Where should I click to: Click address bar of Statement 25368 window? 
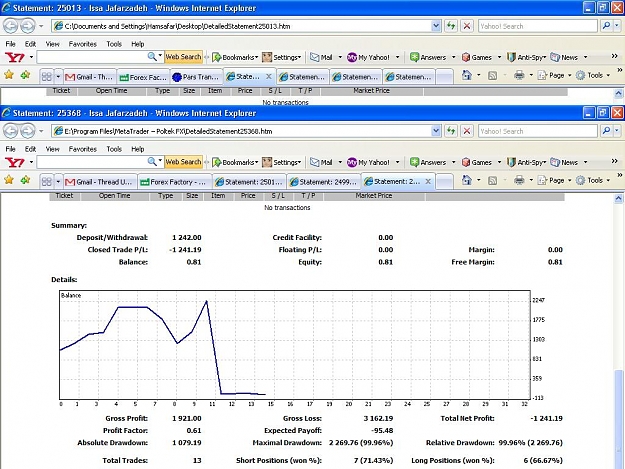click(x=242, y=131)
